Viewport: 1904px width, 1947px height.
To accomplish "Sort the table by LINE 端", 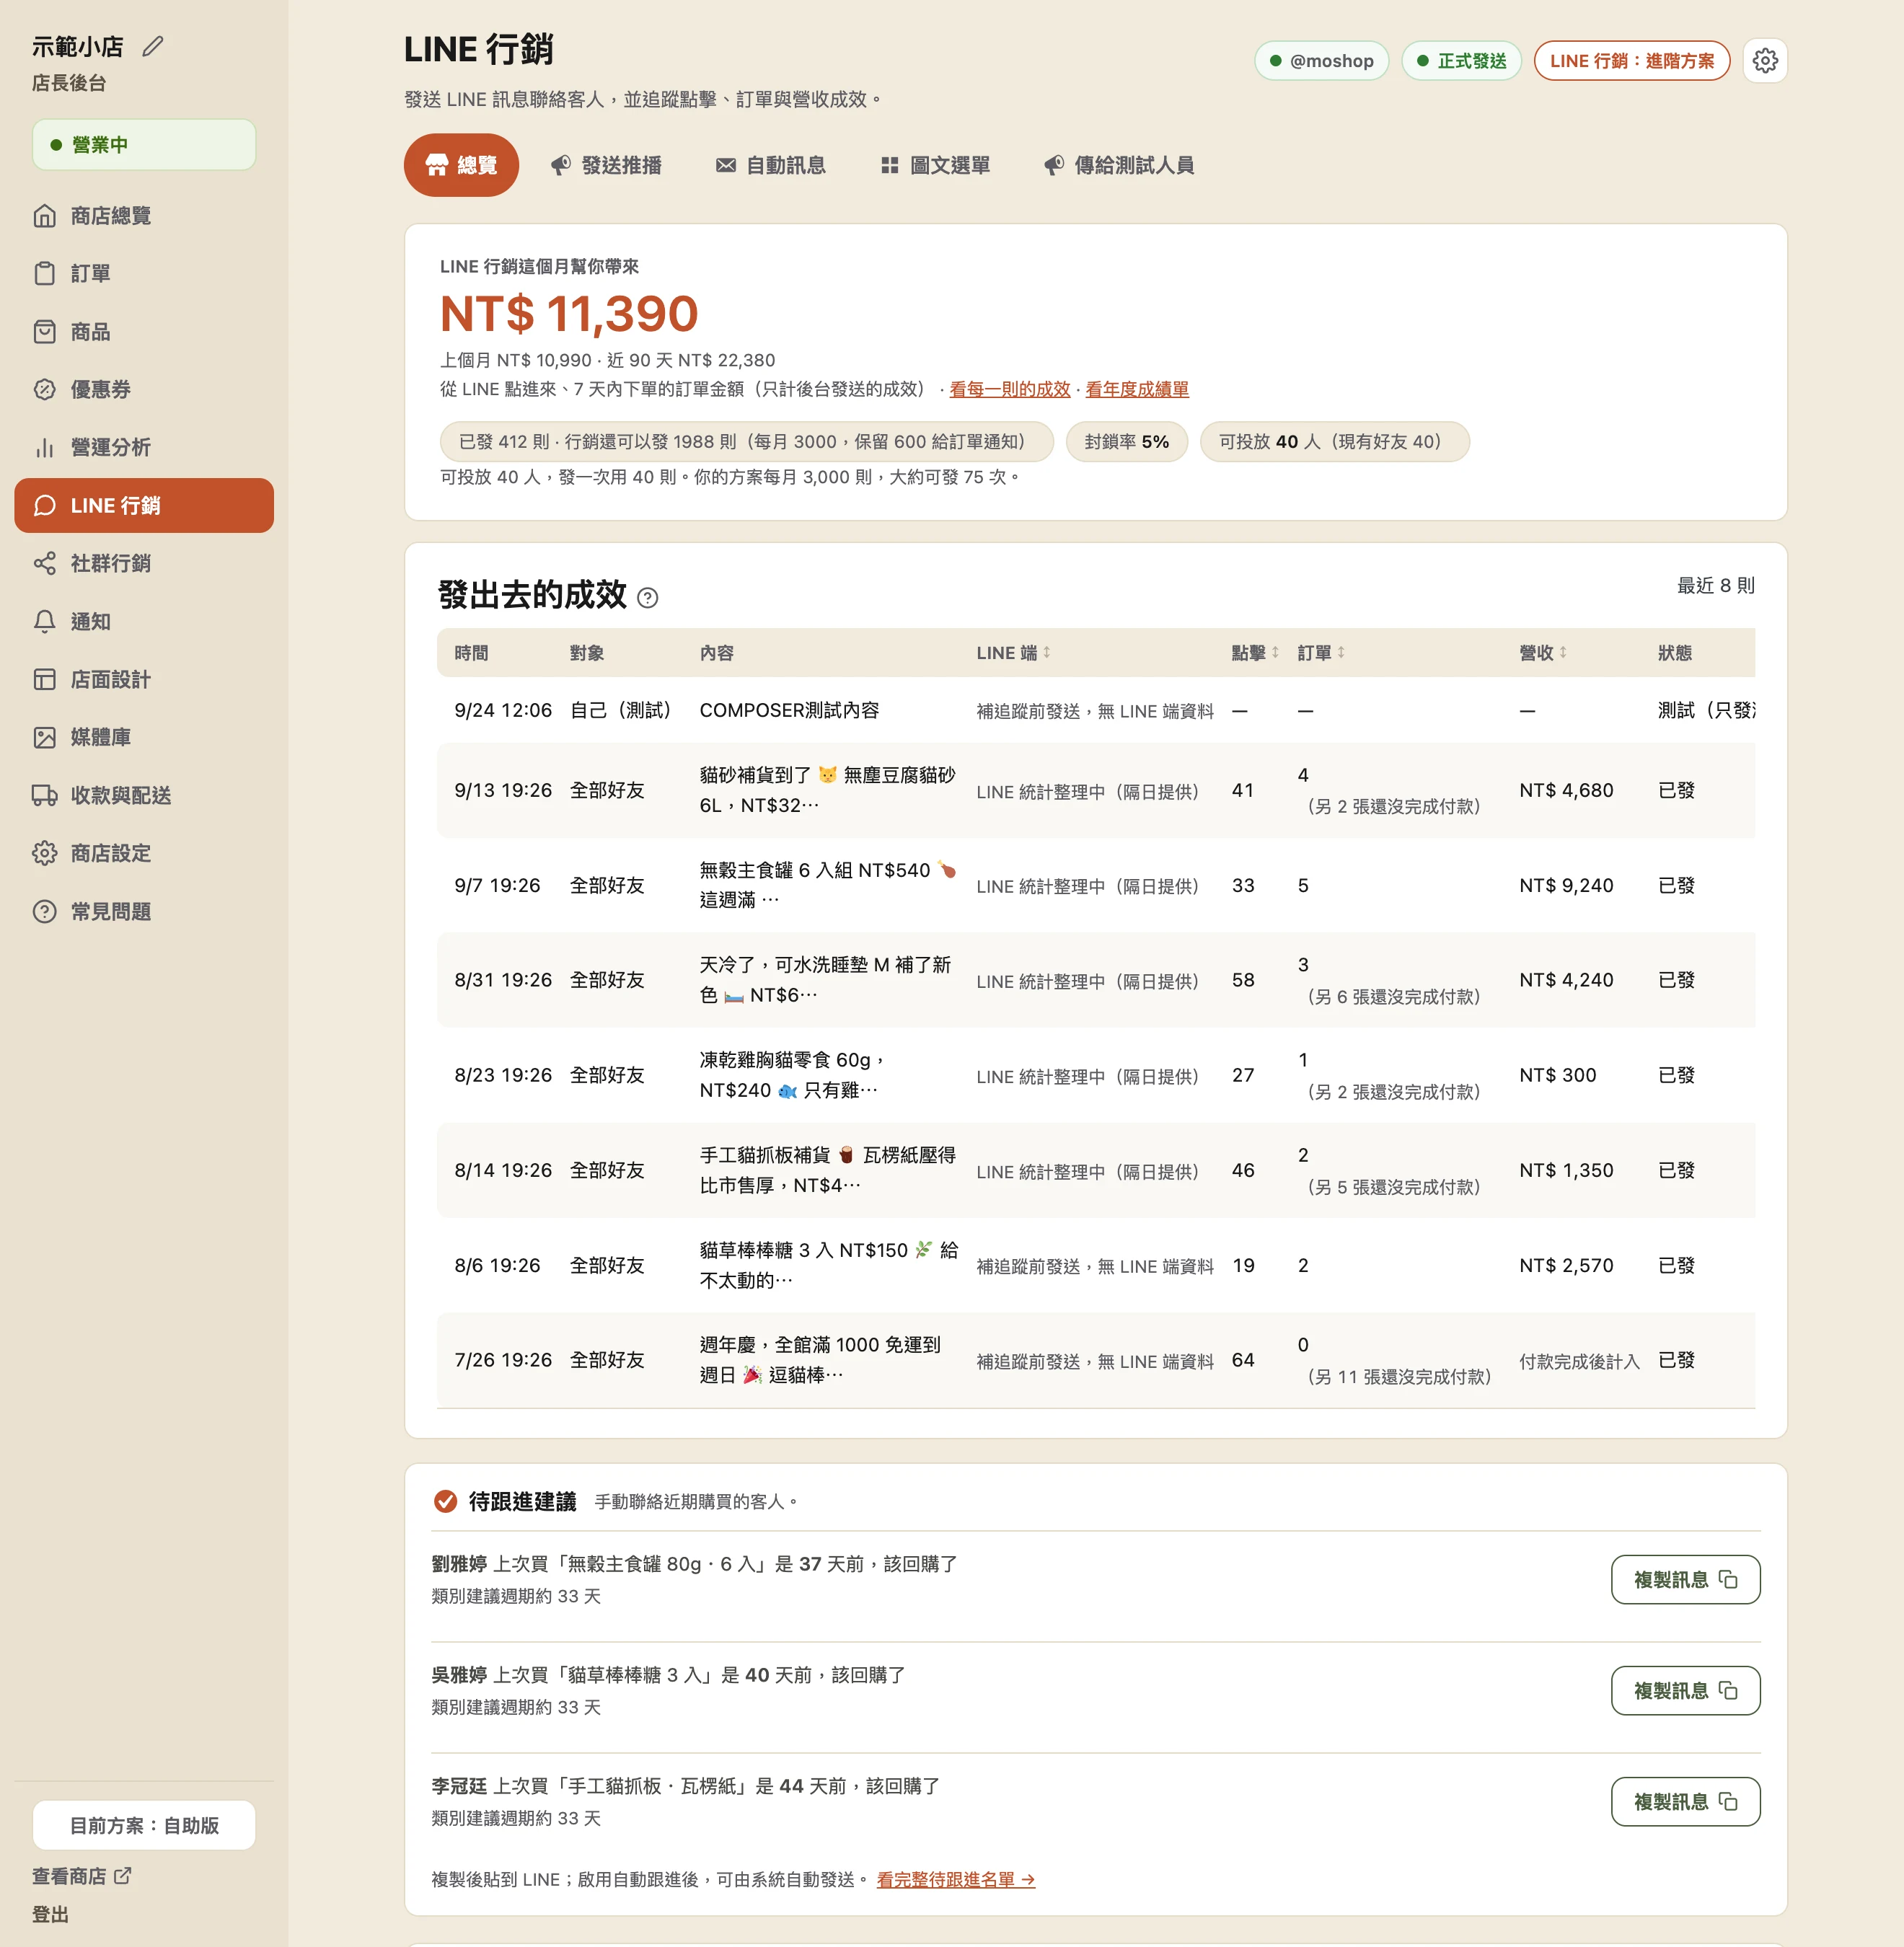I will tap(1013, 653).
